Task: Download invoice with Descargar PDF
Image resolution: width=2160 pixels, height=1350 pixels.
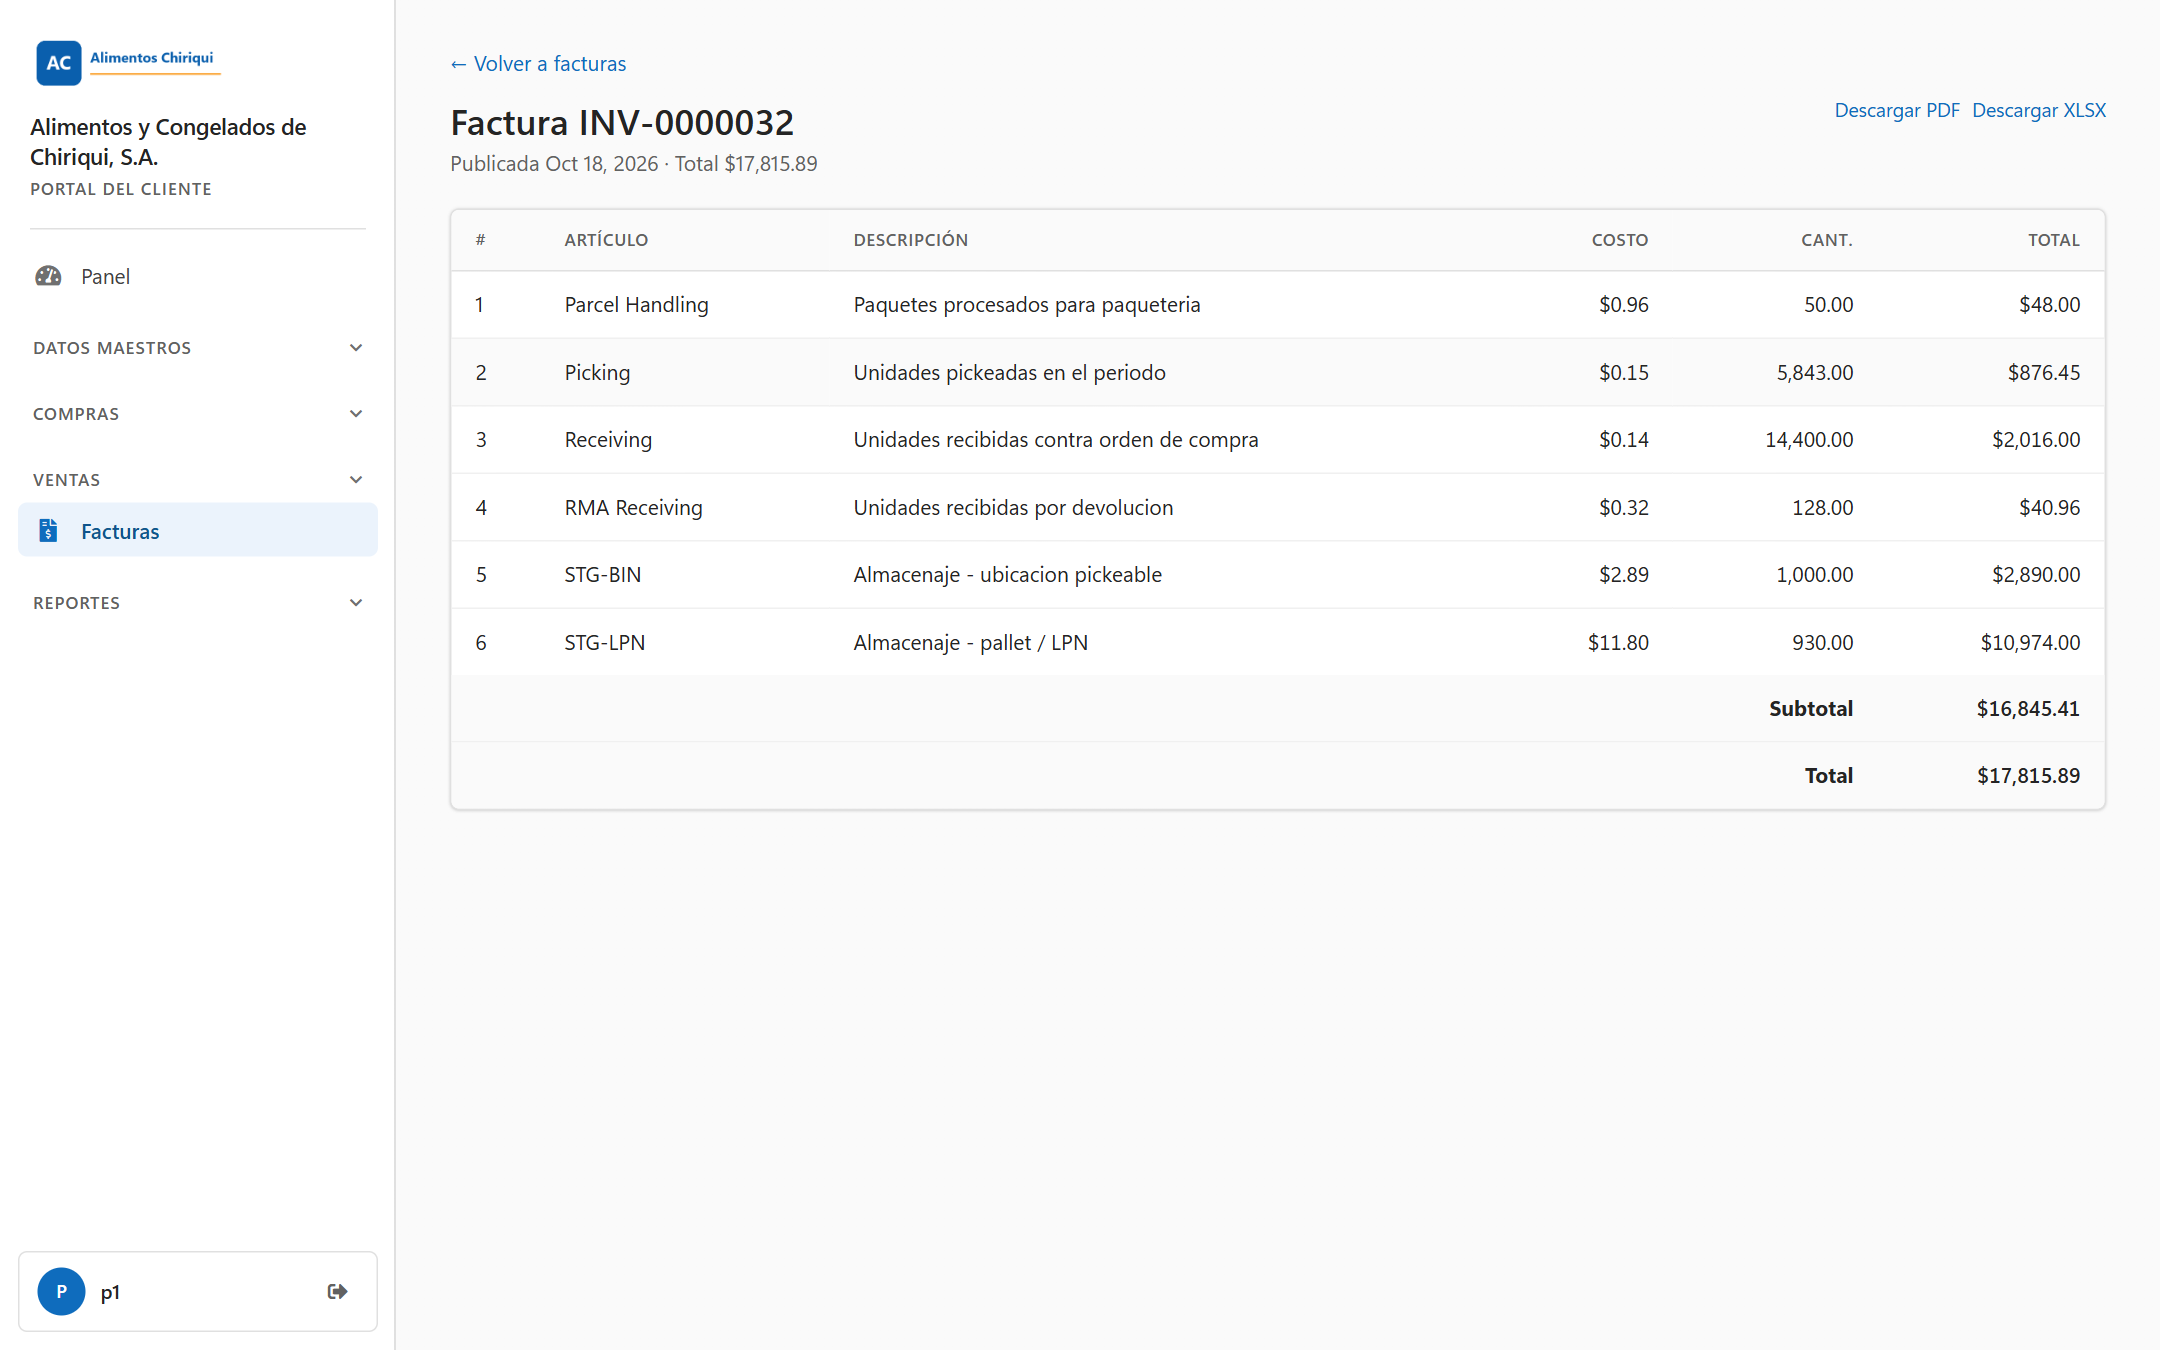Action: 1897,110
